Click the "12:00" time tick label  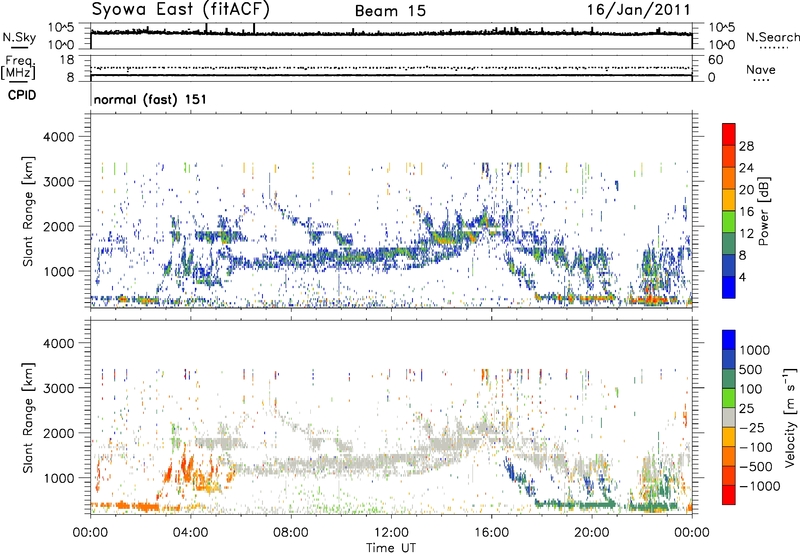(x=391, y=533)
